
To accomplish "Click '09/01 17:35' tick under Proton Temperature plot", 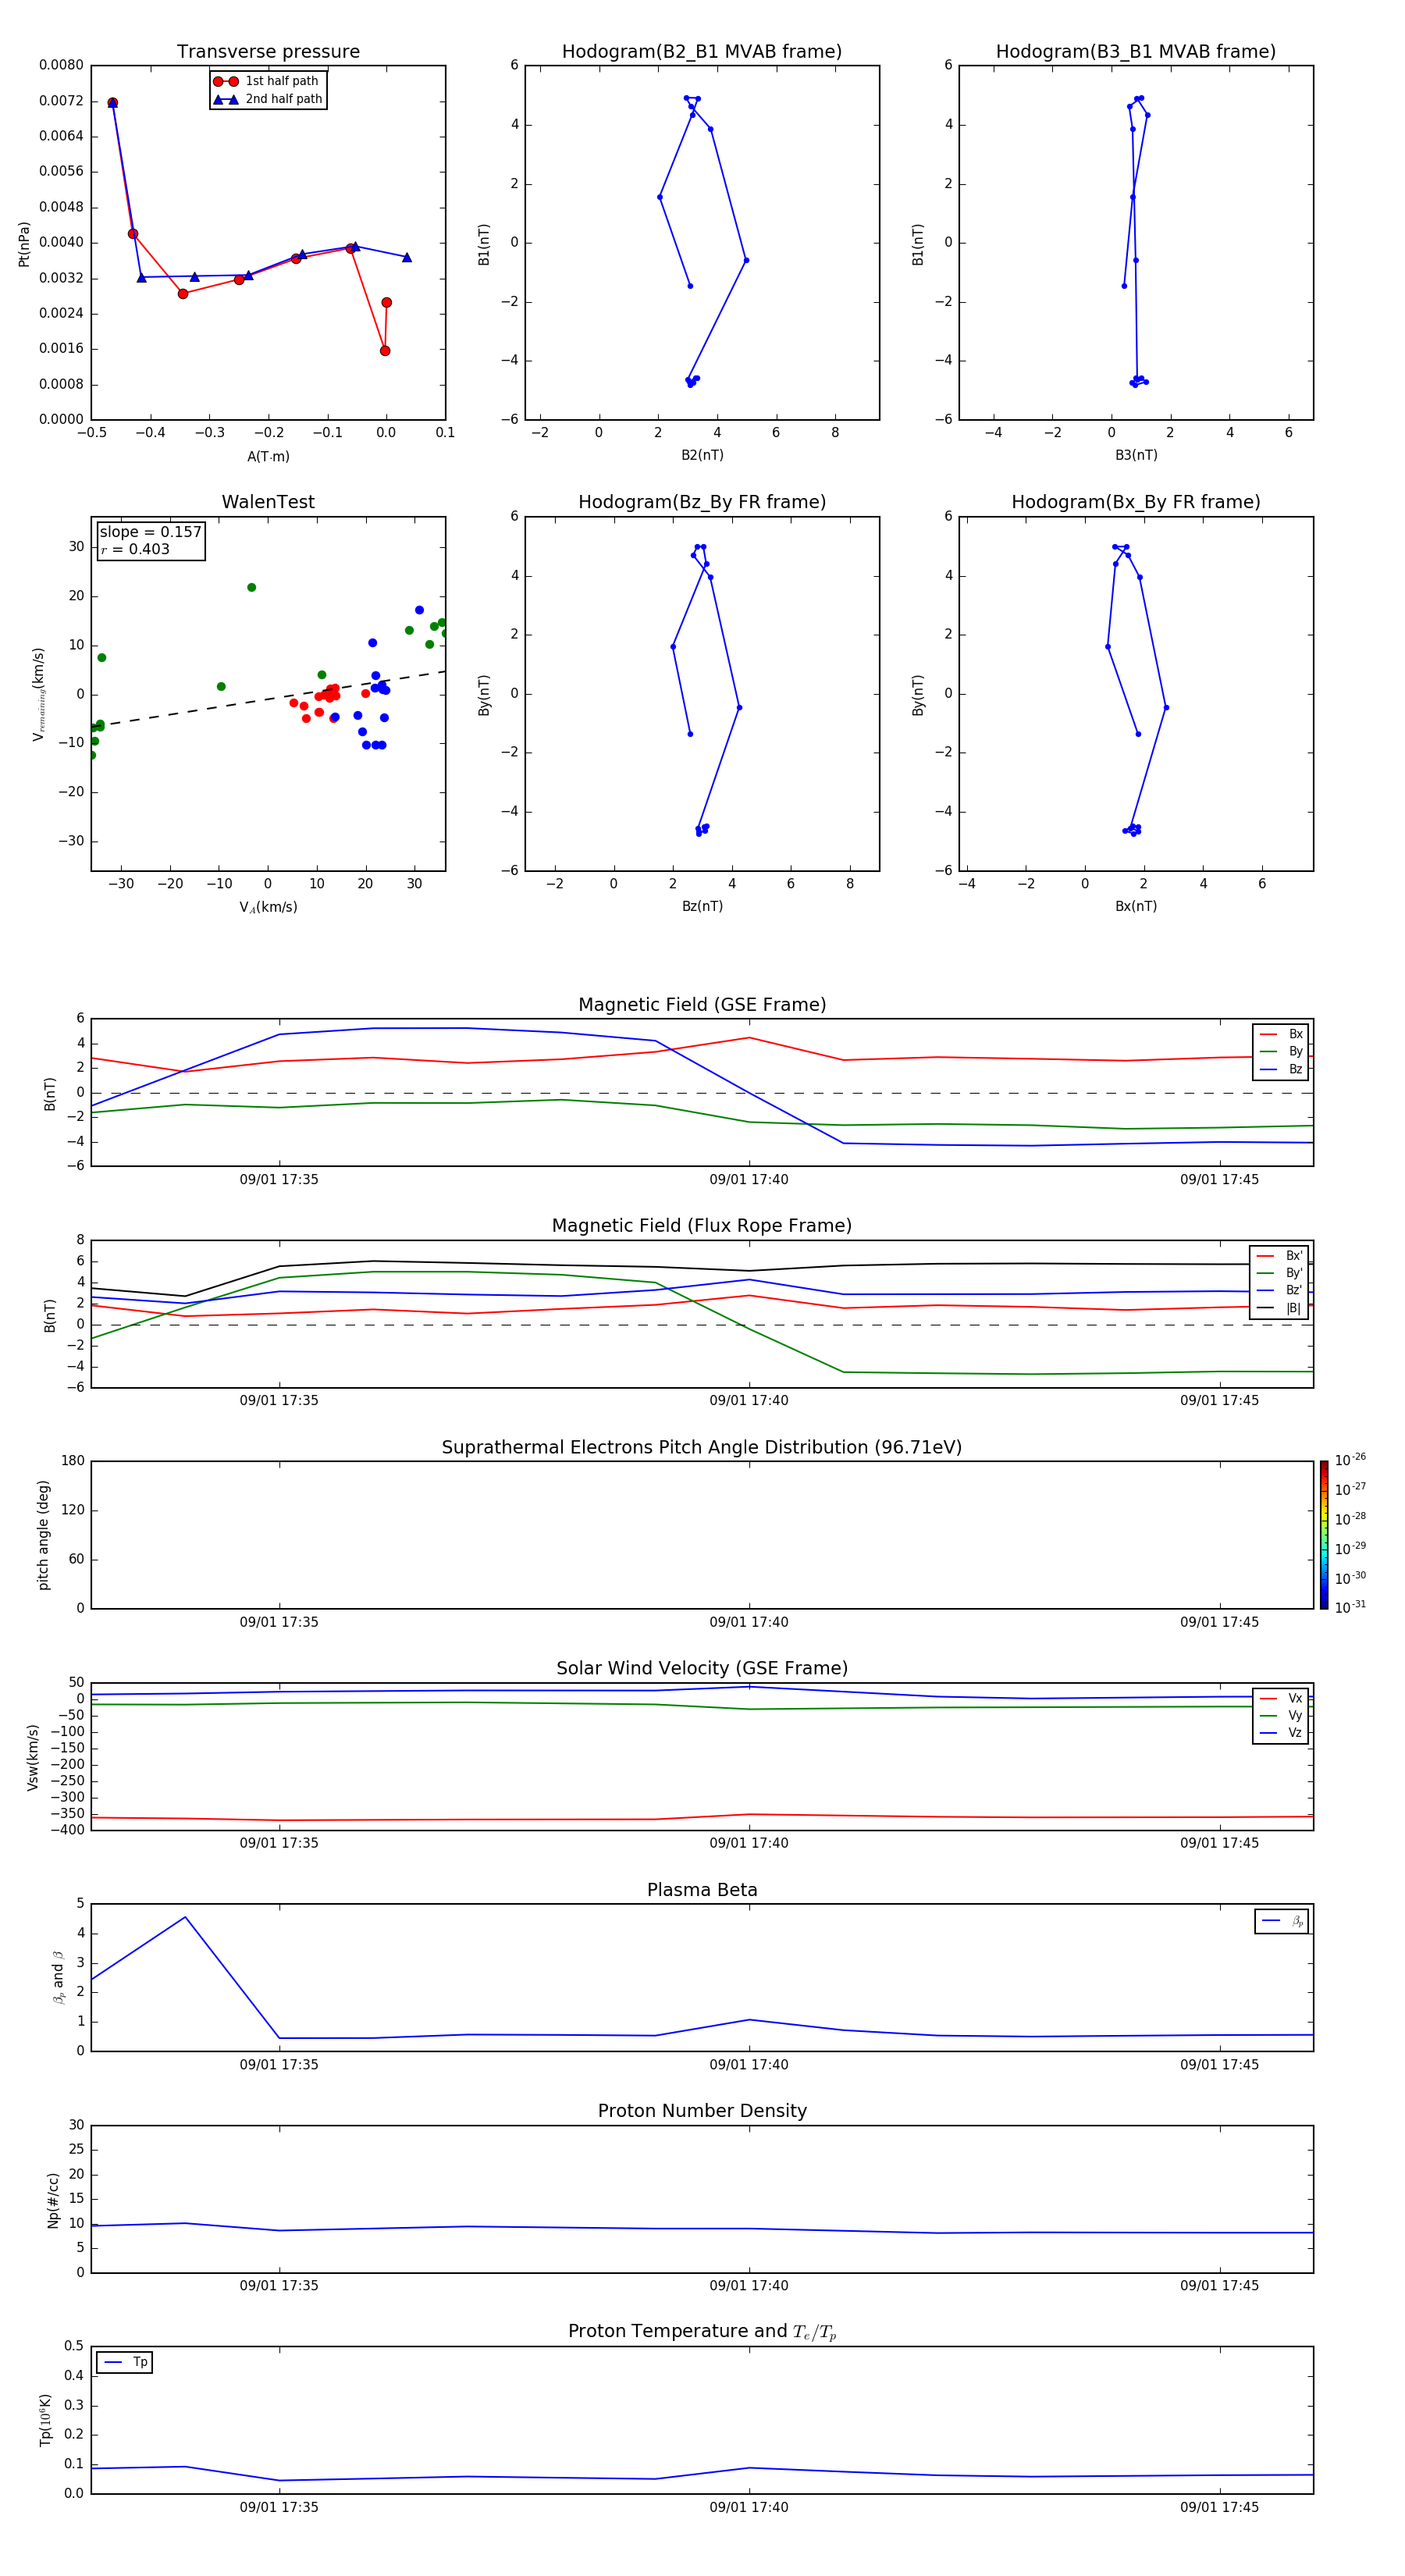I will click(x=279, y=2508).
